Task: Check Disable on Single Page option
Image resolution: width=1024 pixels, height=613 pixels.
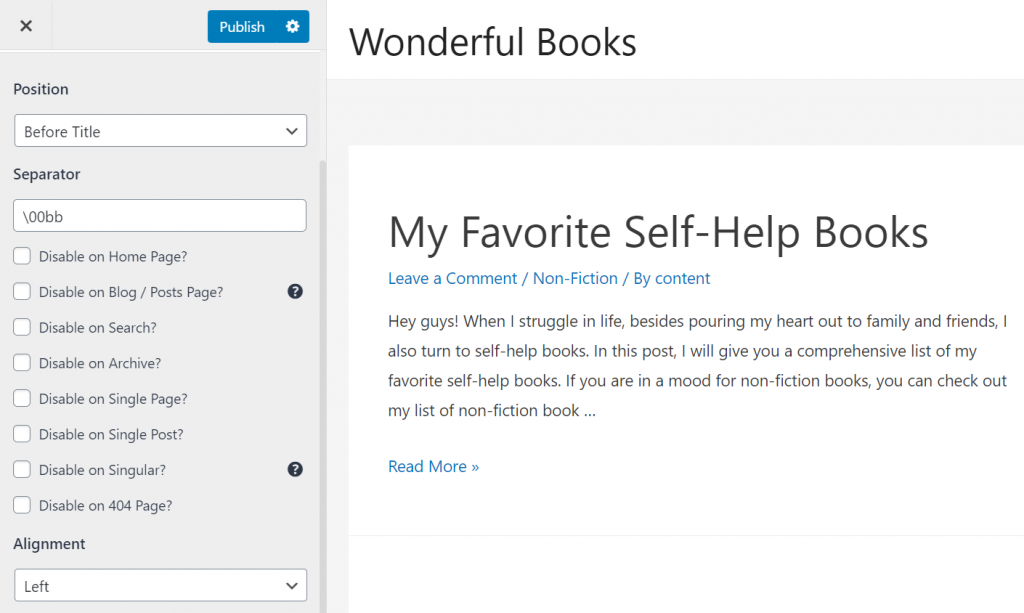Action: (22, 399)
